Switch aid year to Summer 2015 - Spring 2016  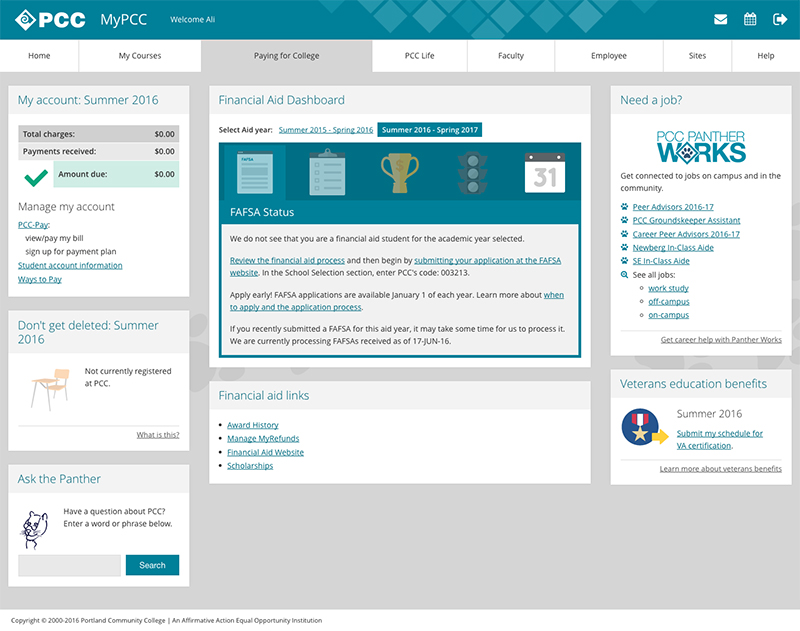(325, 130)
